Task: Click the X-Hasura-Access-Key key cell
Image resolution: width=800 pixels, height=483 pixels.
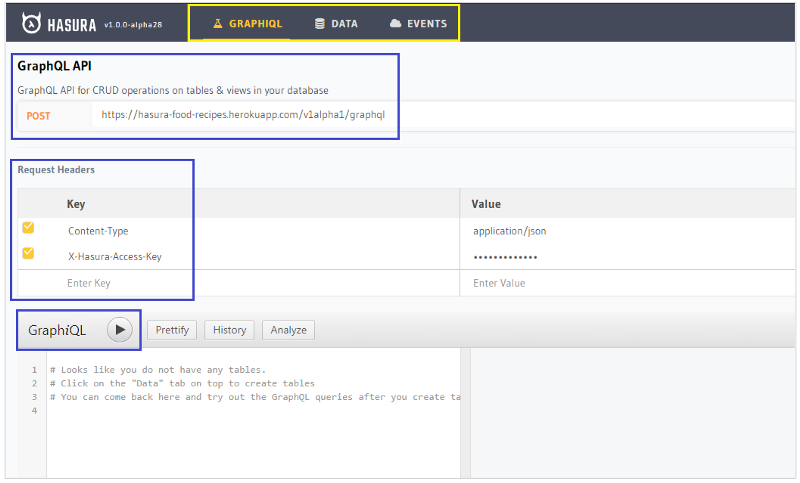Action: click(x=115, y=257)
